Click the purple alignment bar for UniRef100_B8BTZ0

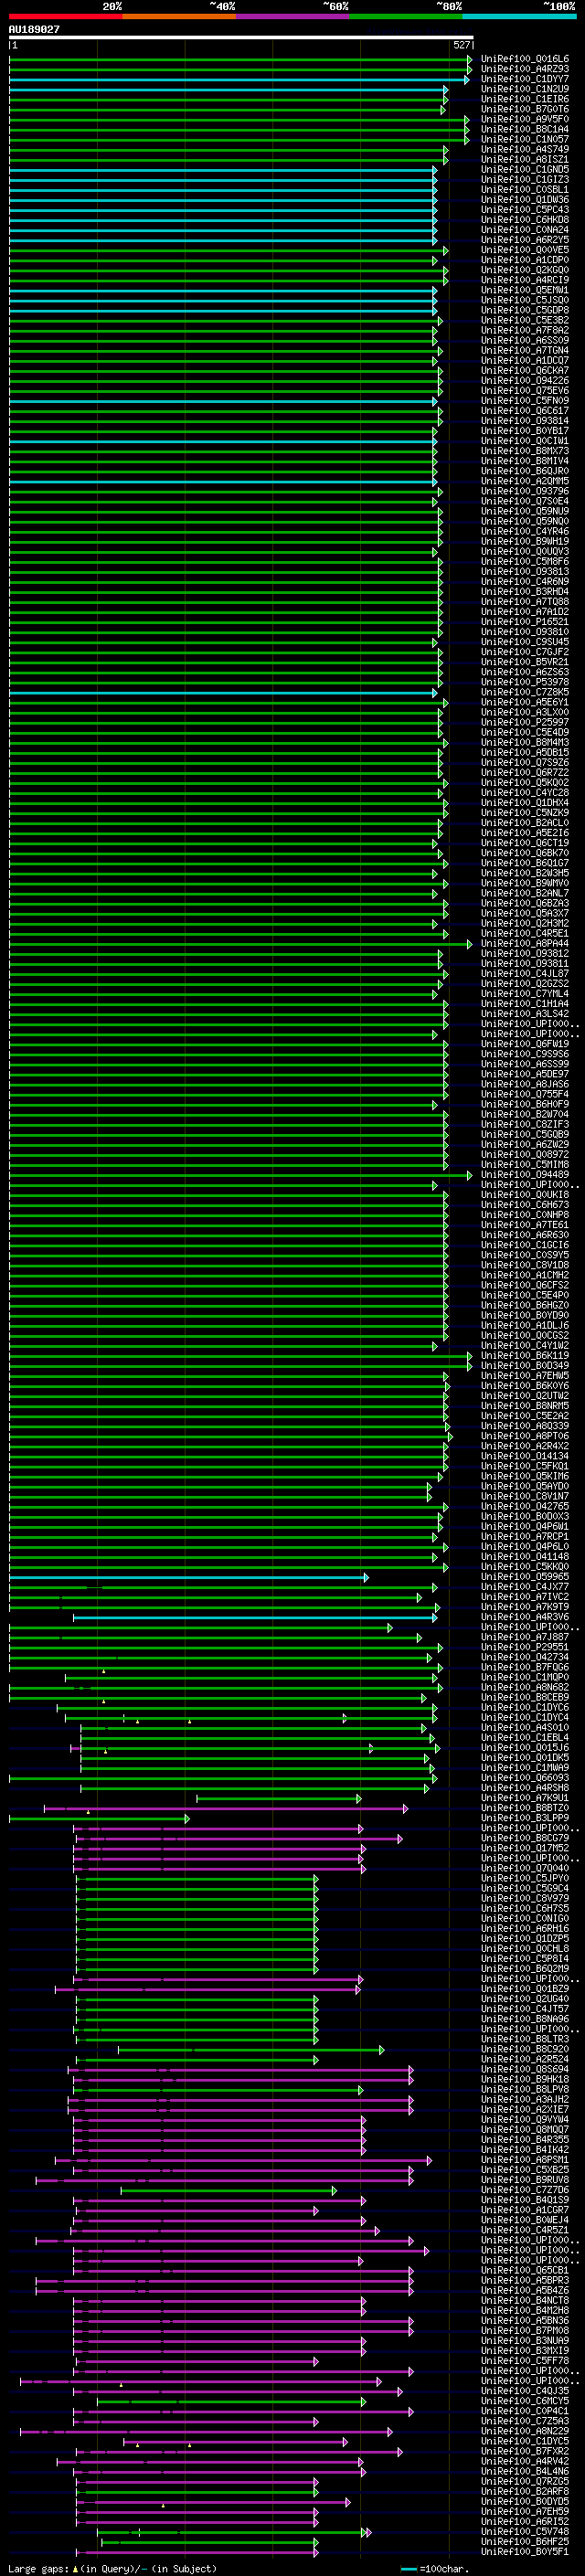[x=226, y=1808]
